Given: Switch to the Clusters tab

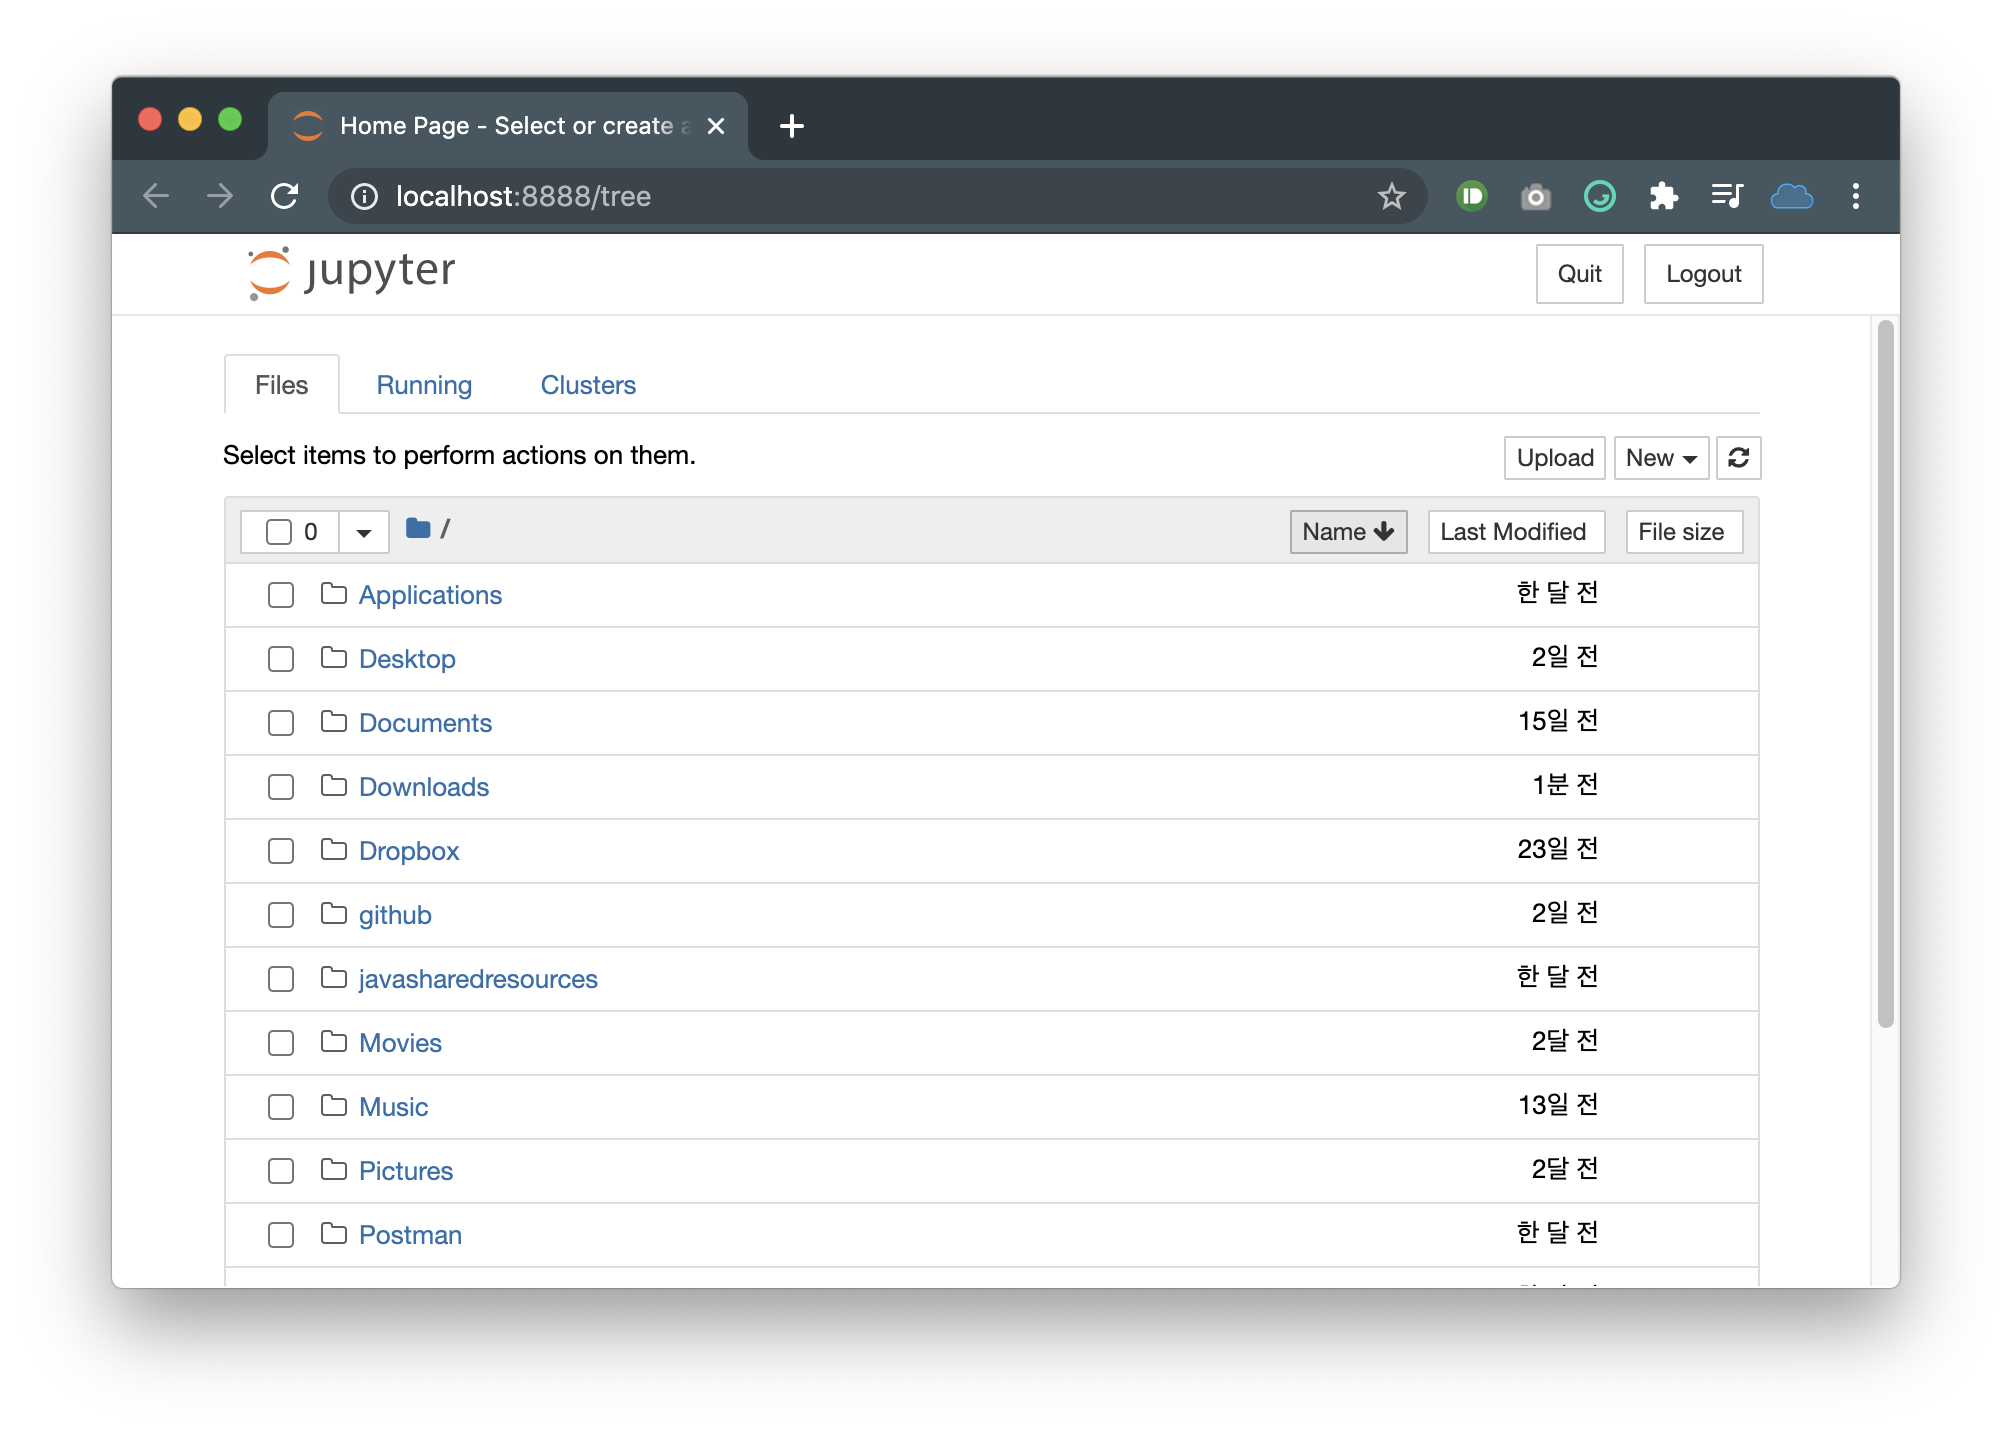Looking at the screenshot, I should [x=588, y=385].
